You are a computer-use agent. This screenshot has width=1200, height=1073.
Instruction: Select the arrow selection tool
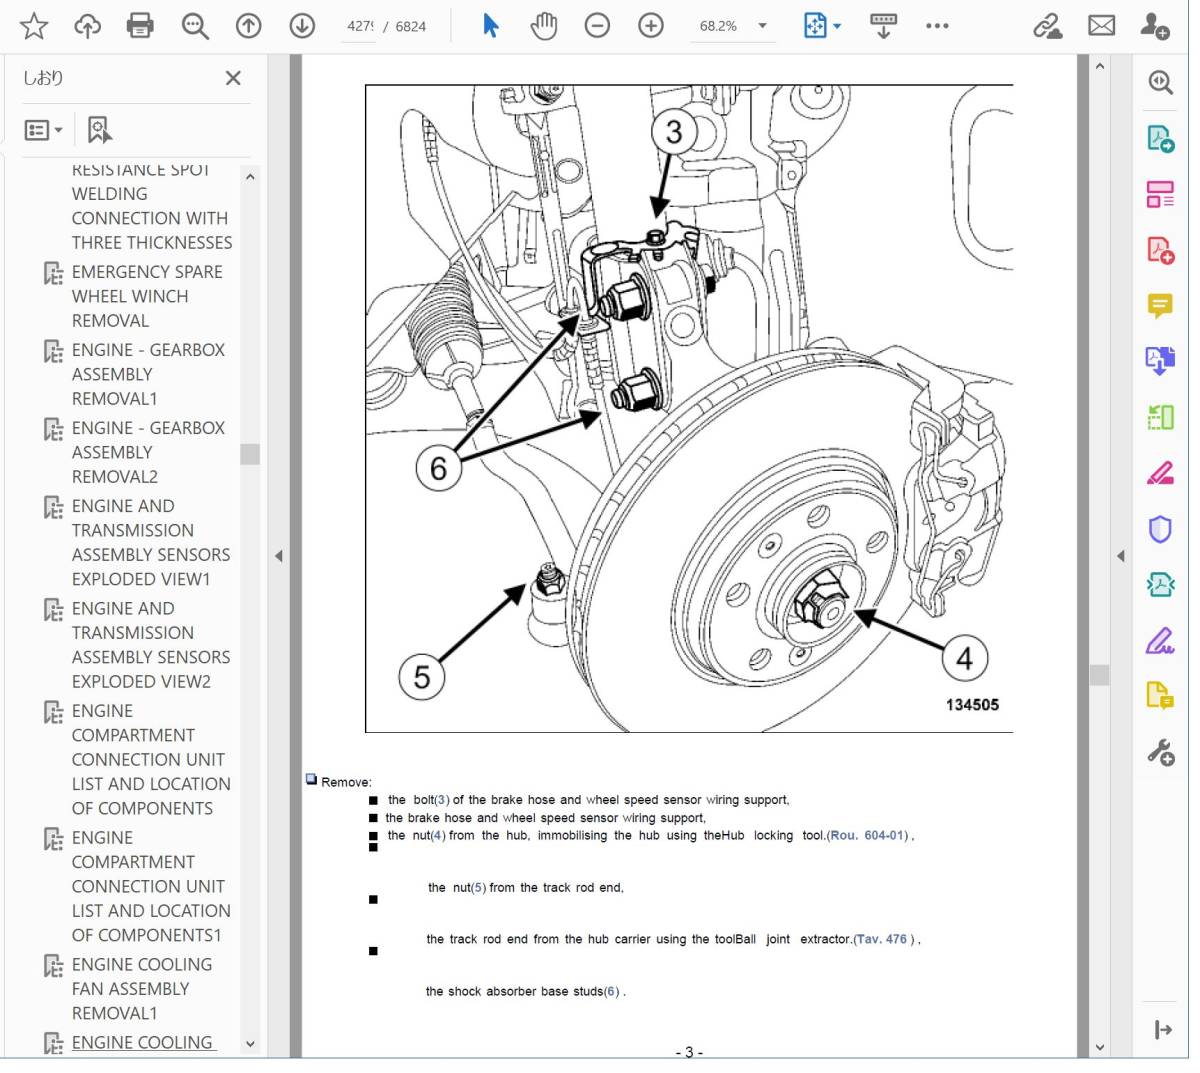tap(490, 26)
